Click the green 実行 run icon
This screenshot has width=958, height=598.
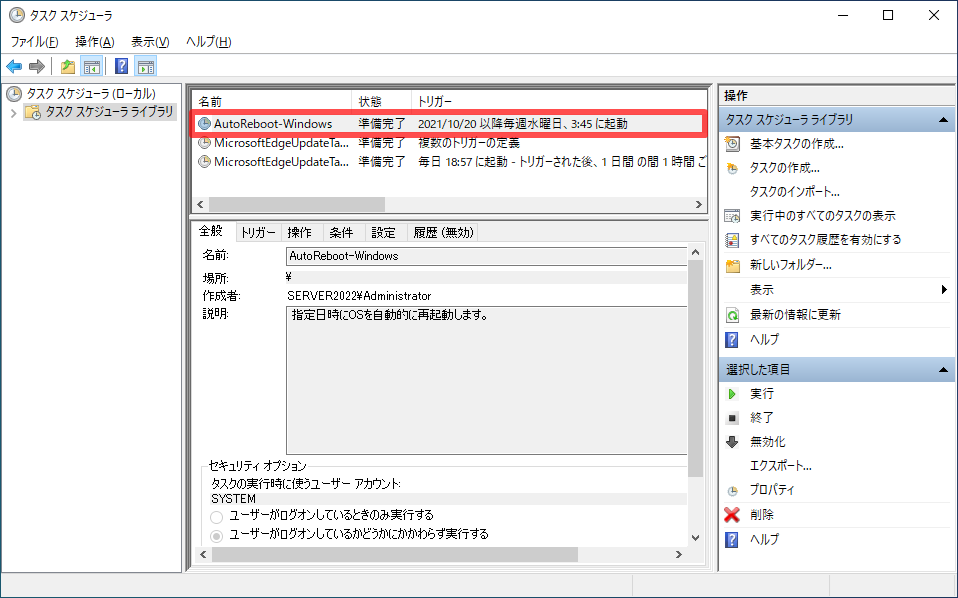[732, 394]
